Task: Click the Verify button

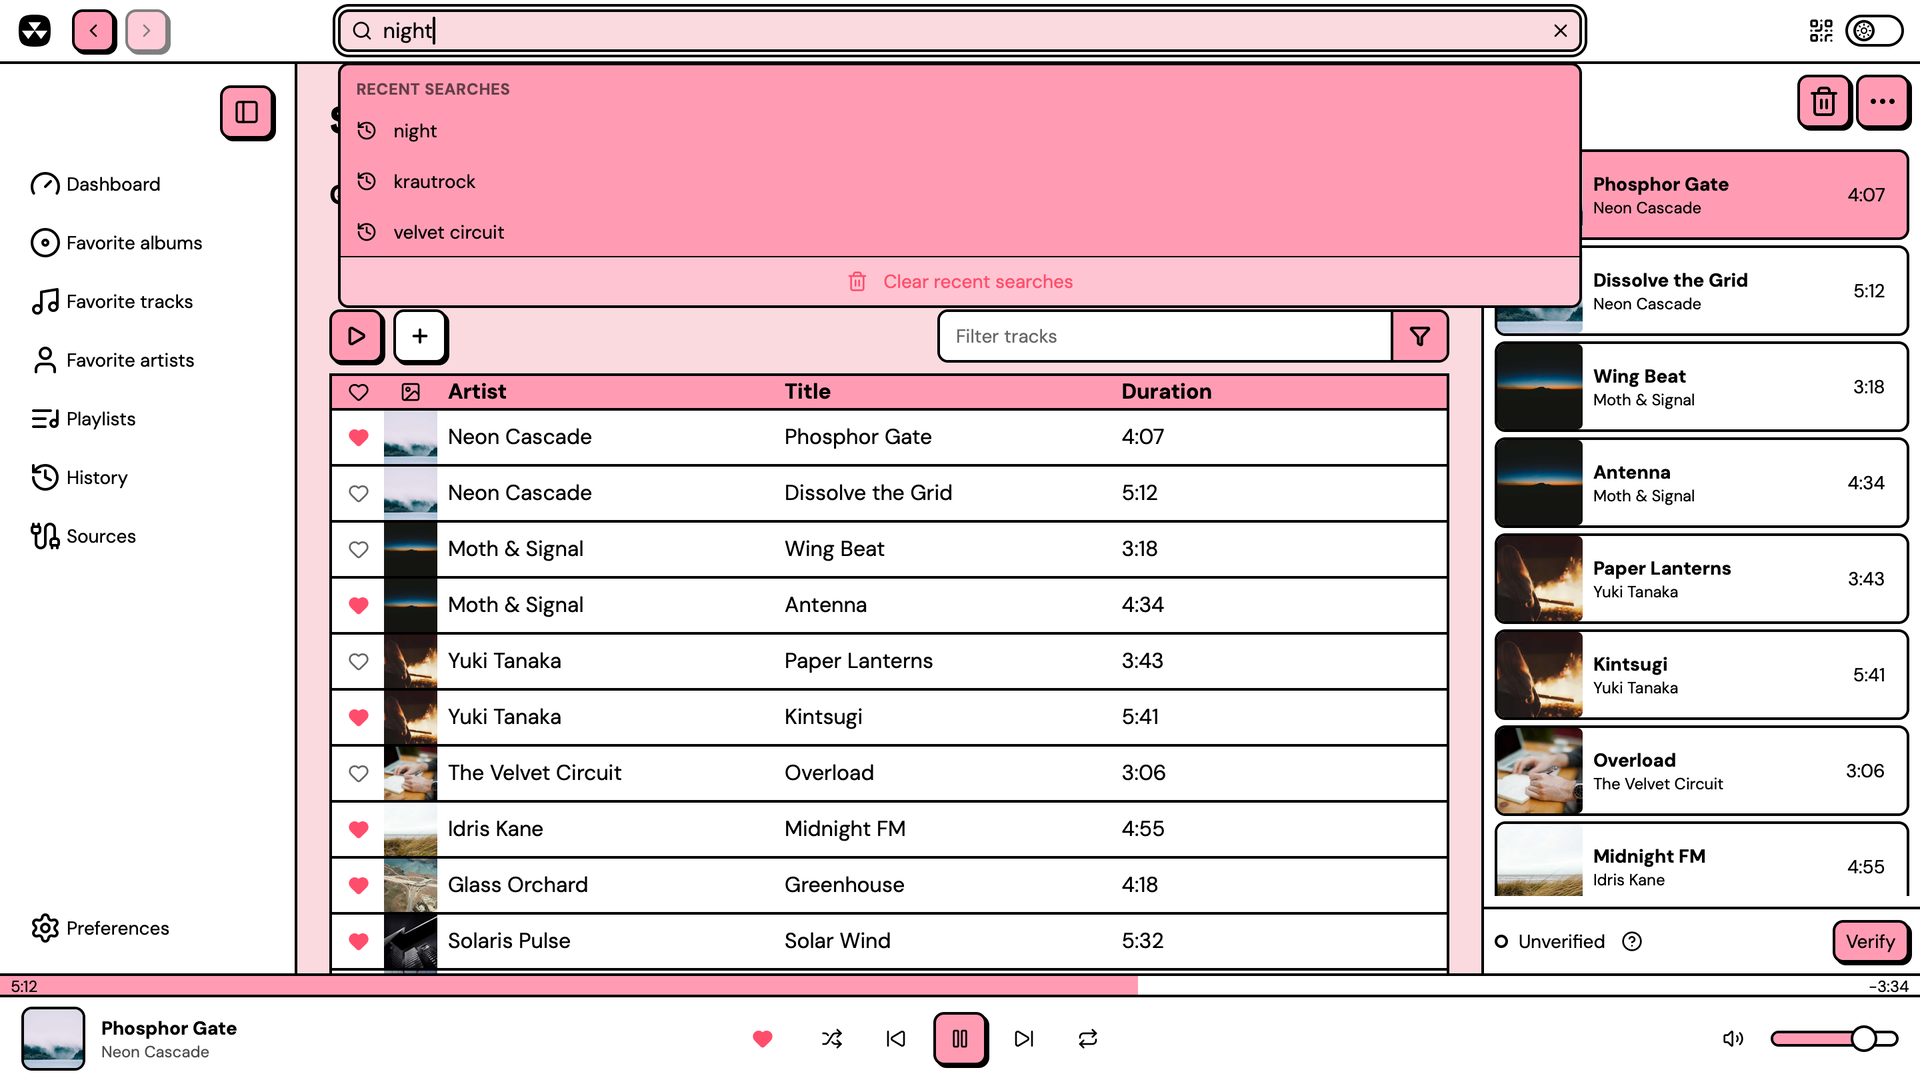Action: [x=1870, y=941]
